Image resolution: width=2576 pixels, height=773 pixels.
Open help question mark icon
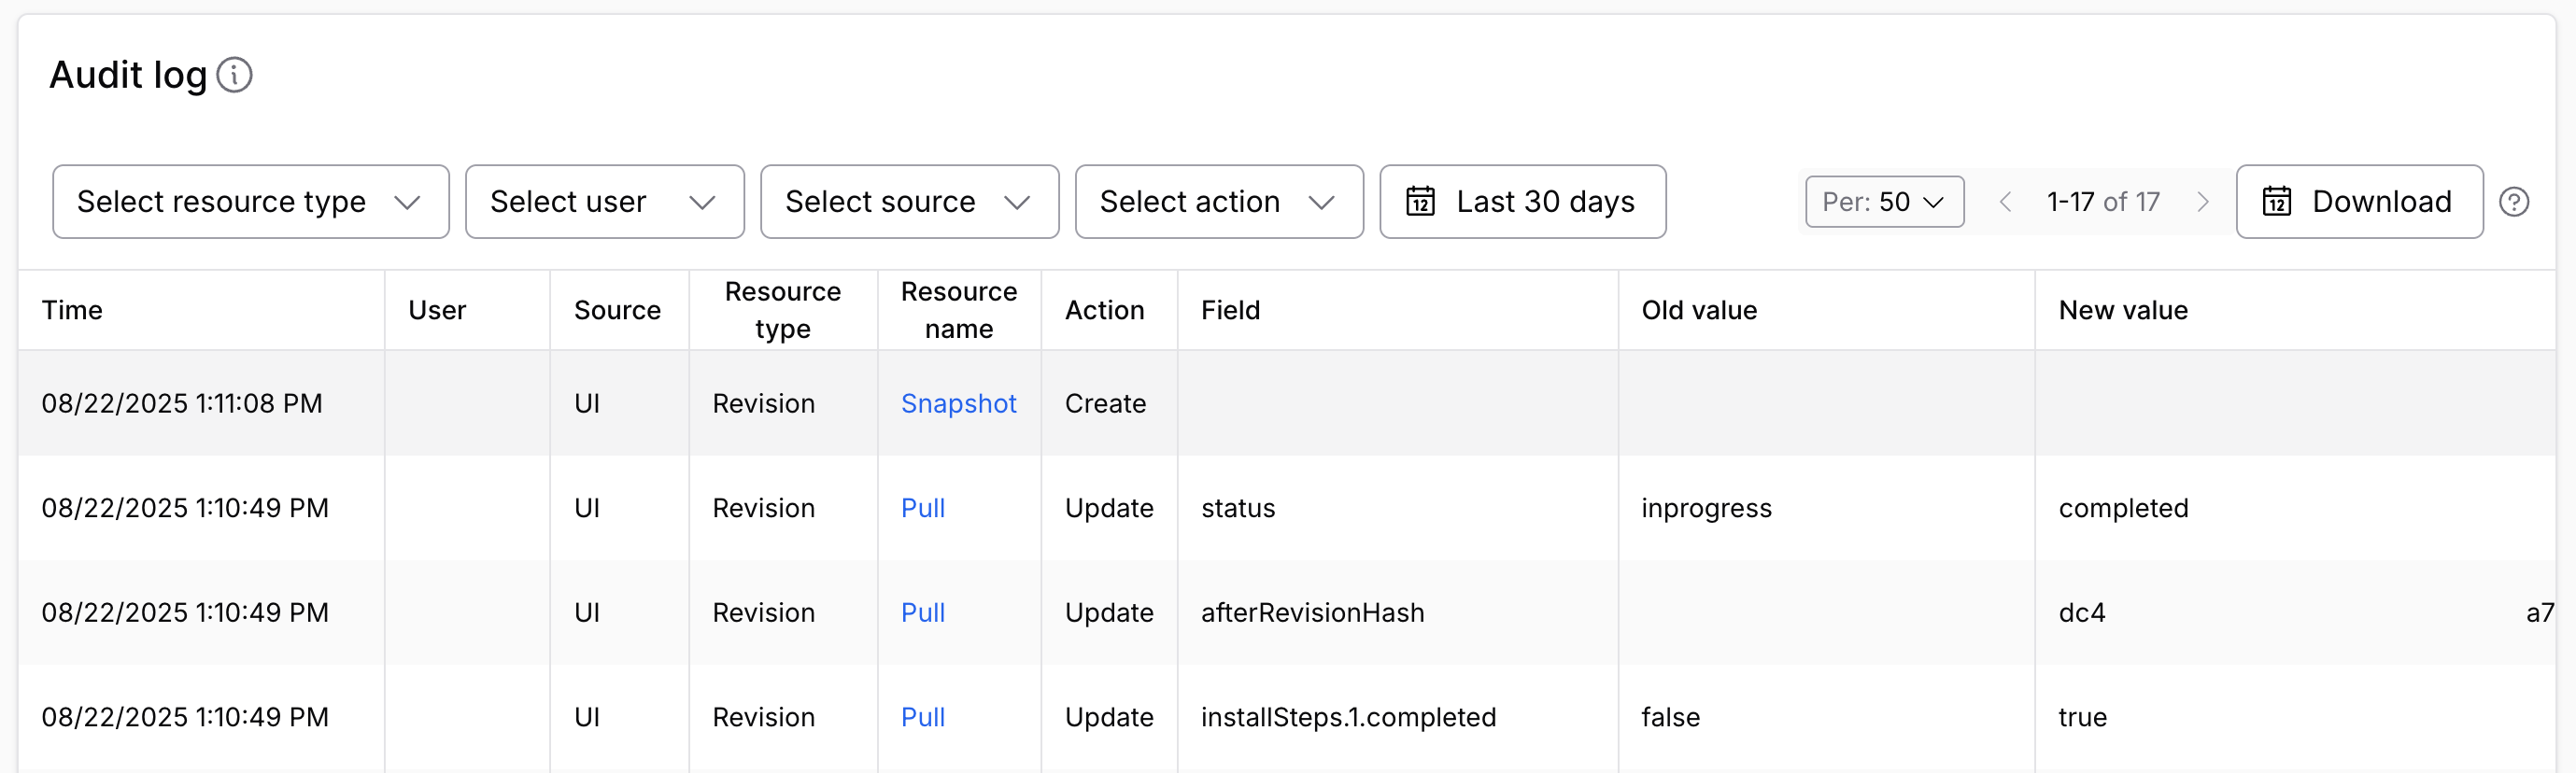[2513, 202]
